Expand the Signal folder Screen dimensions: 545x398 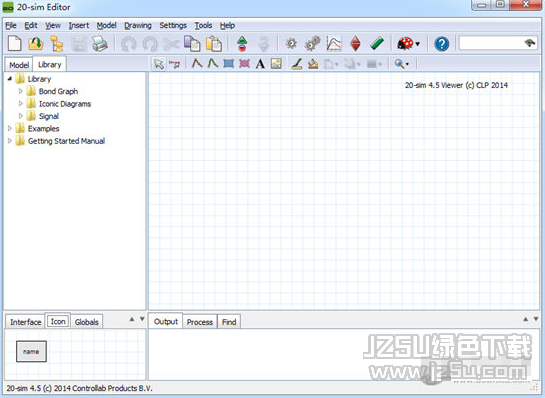[x=21, y=116]
